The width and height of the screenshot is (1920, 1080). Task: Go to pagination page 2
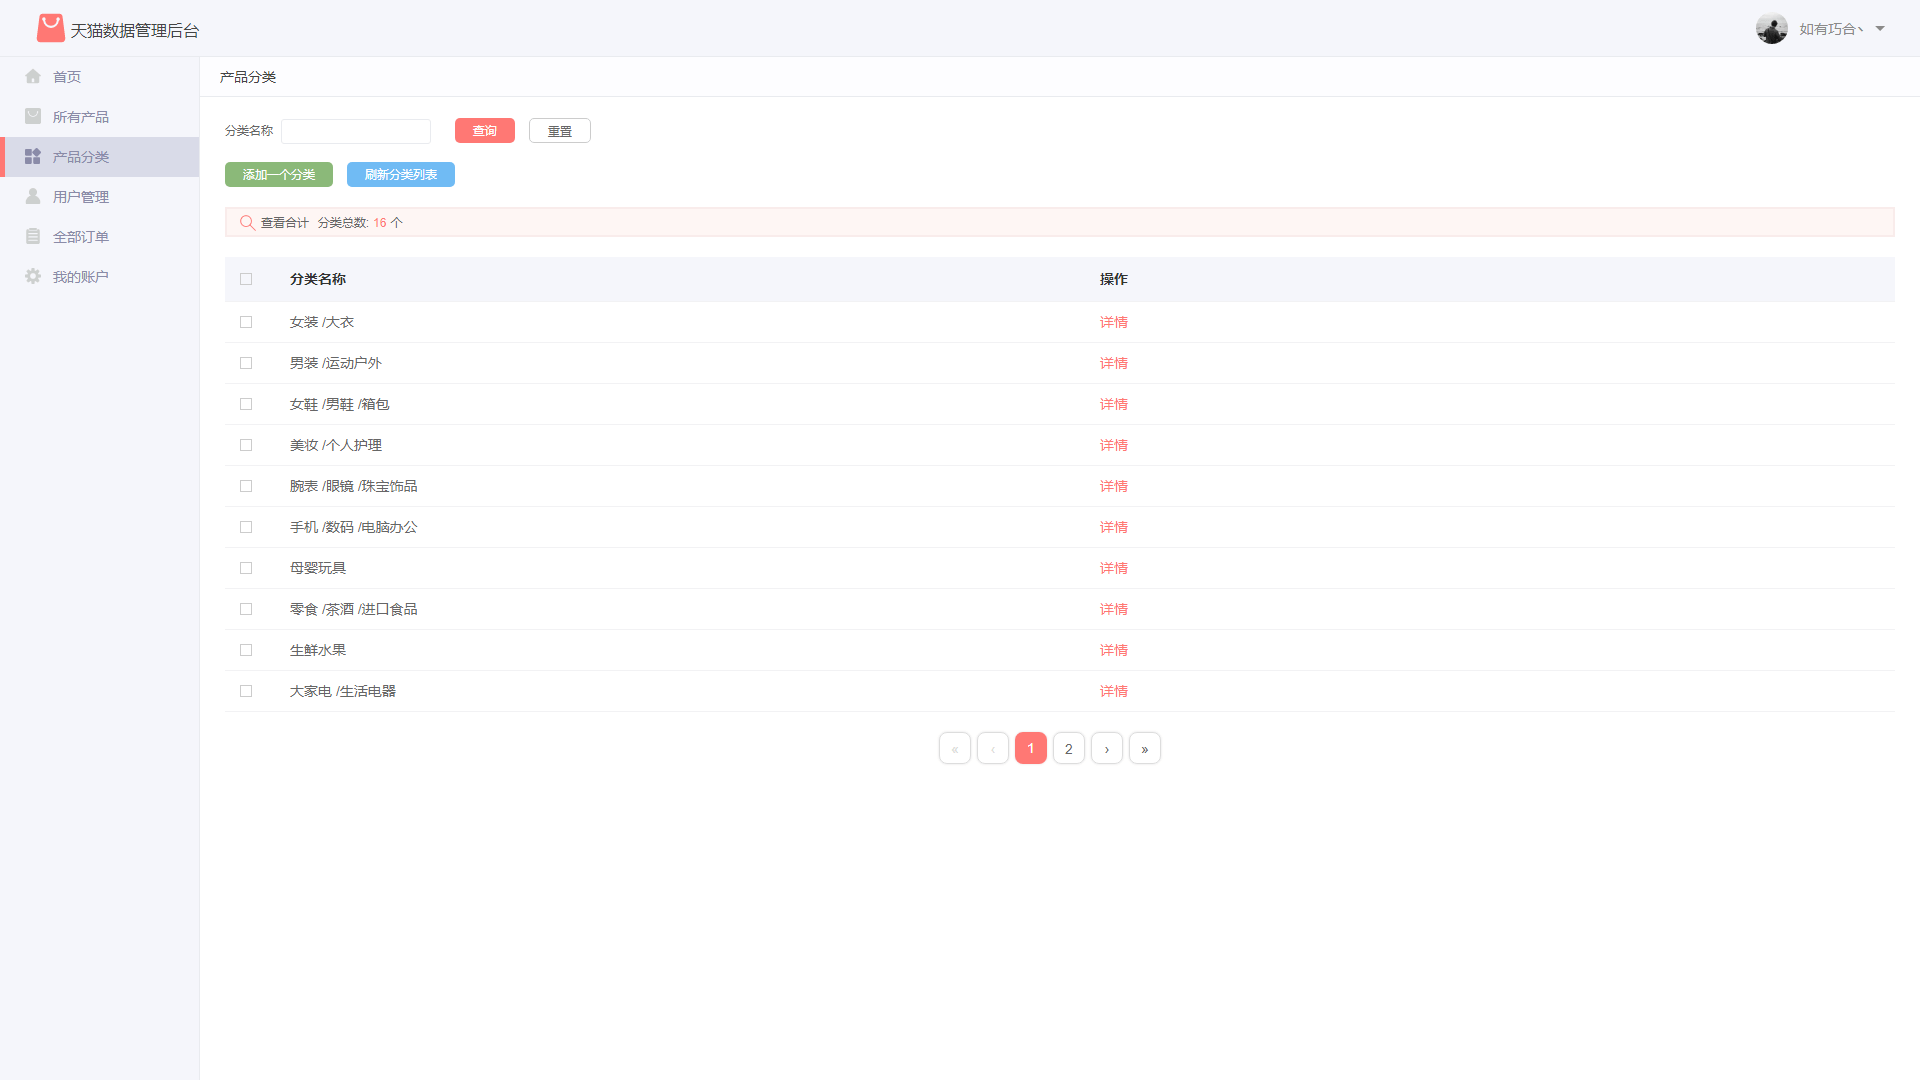point(1069,748)
